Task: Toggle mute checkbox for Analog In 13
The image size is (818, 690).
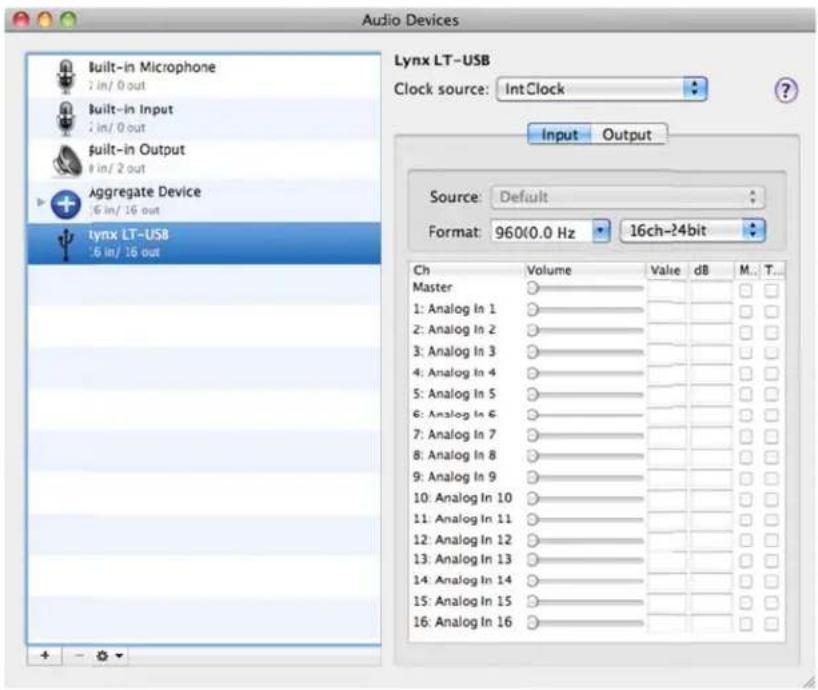Action: coord(746,561)
